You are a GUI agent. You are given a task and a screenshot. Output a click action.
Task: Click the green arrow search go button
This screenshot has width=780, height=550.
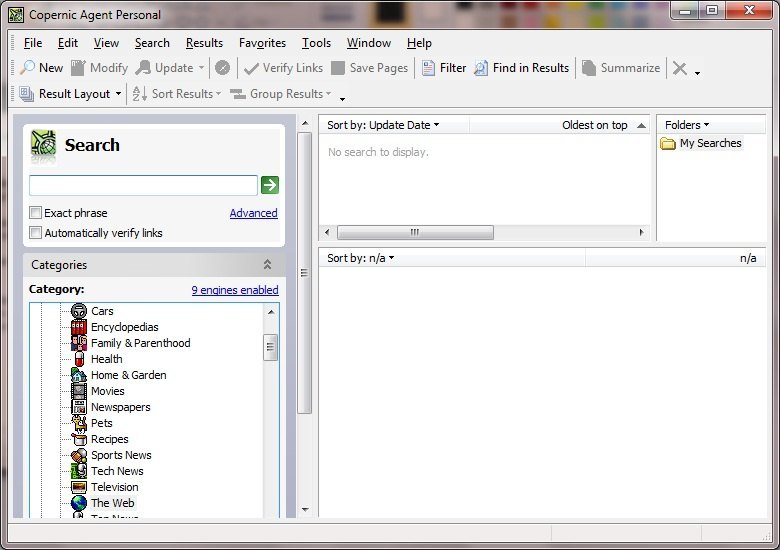(x=270, y=185)
